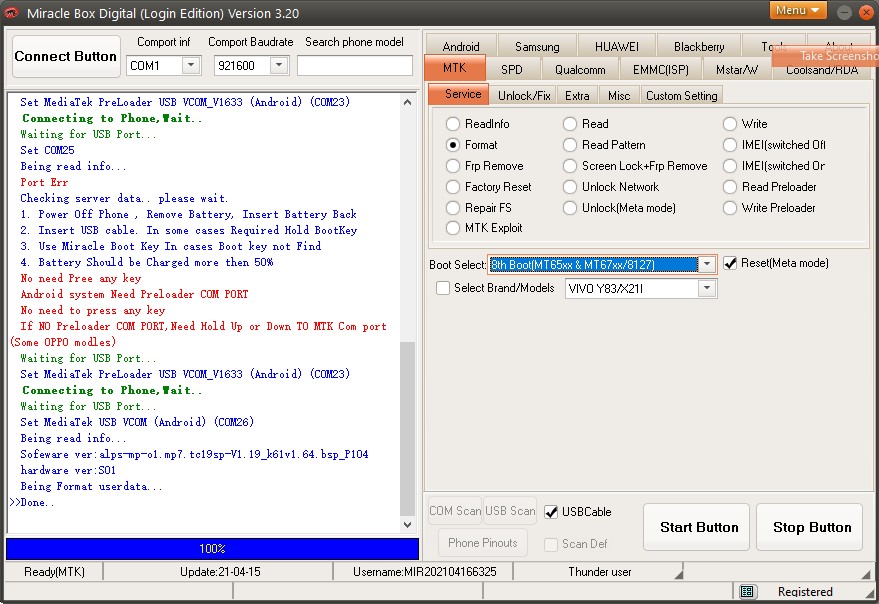Select the Service sub-tab

tap(460, 94)
